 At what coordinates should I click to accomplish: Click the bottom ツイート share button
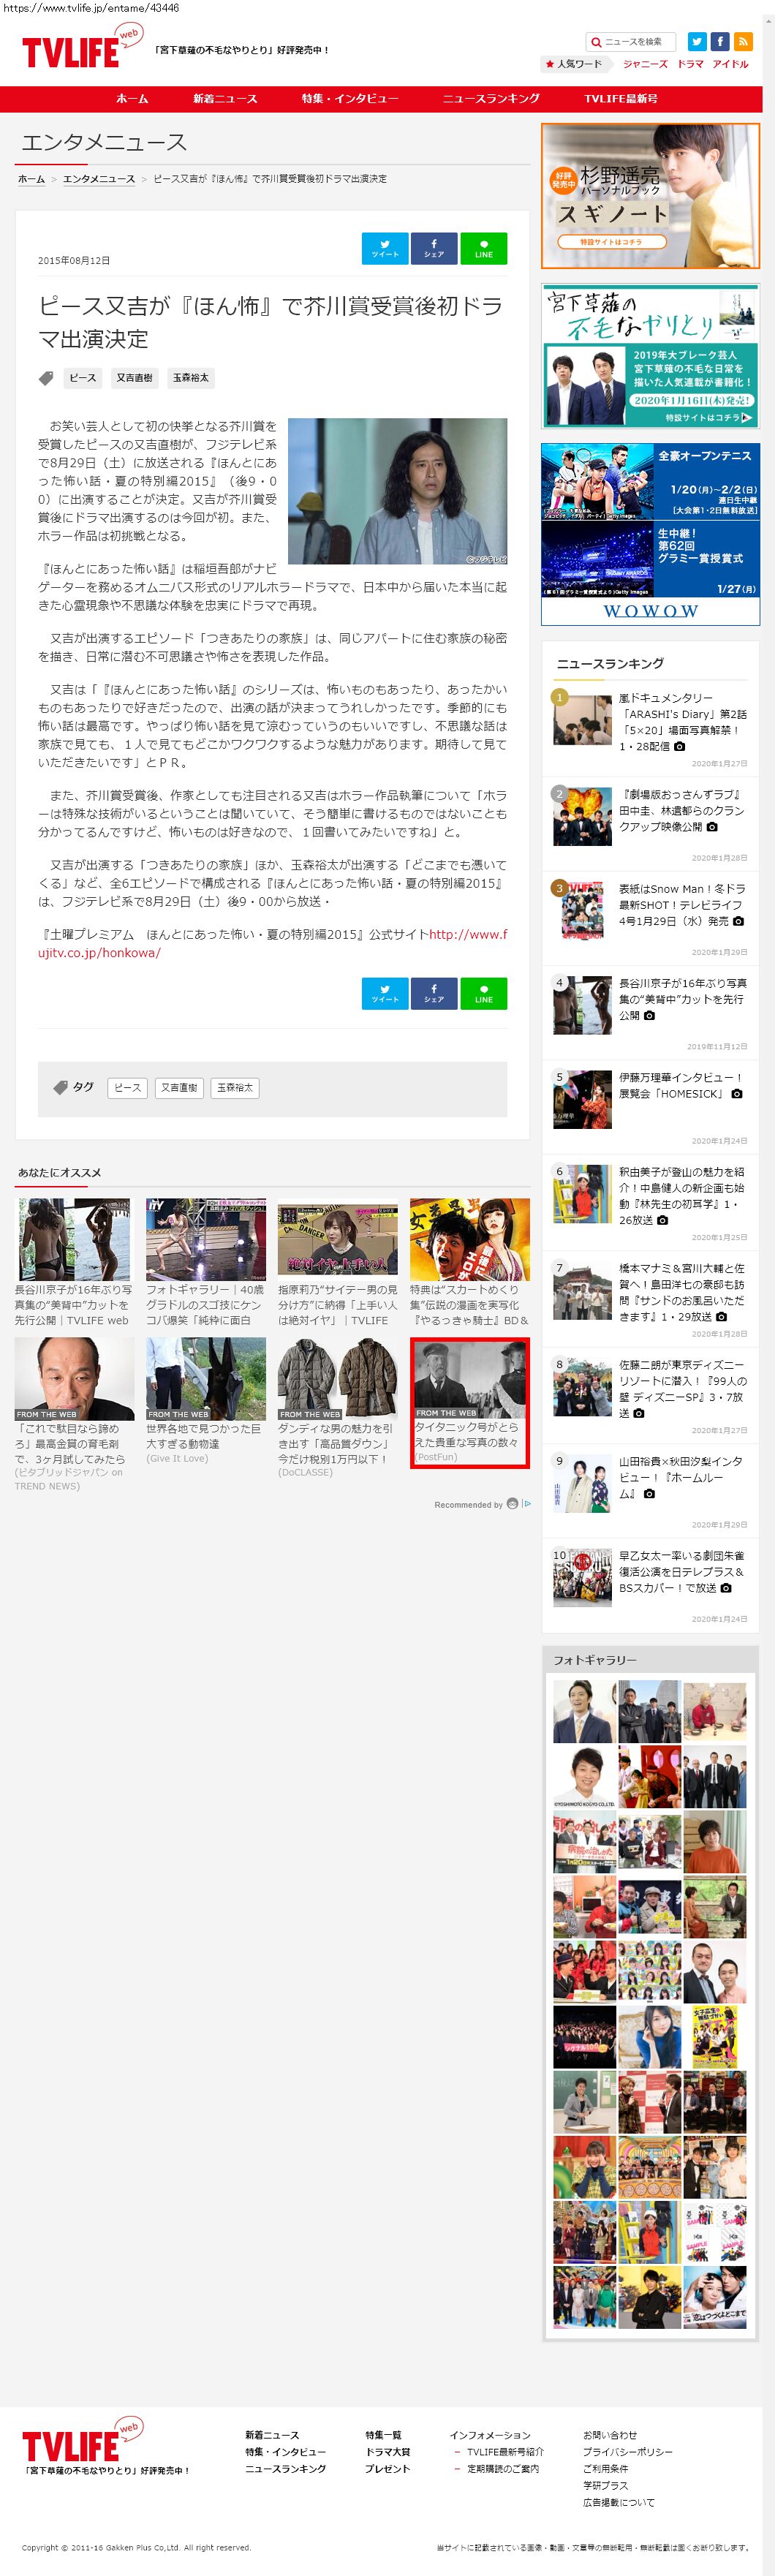[x=384, y=993]
